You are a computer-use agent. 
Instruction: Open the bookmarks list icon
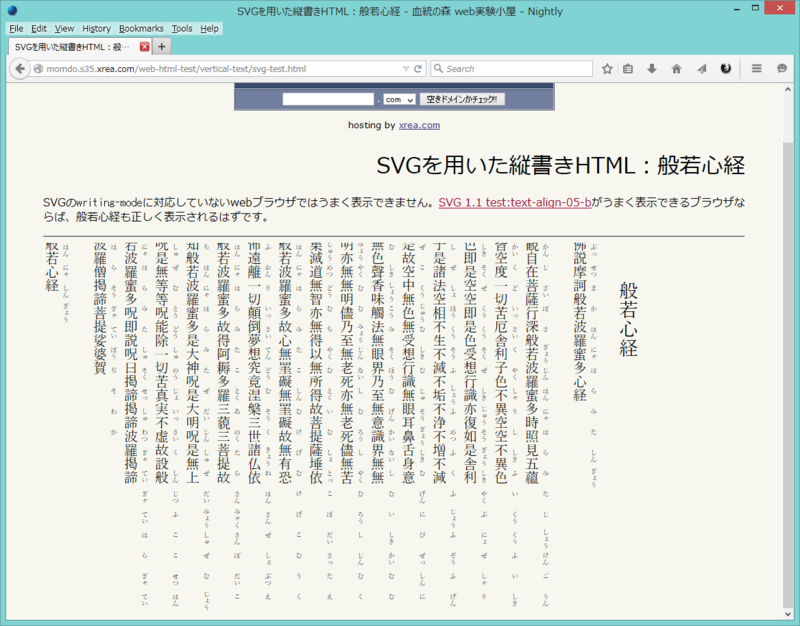(x=628, y=69)
